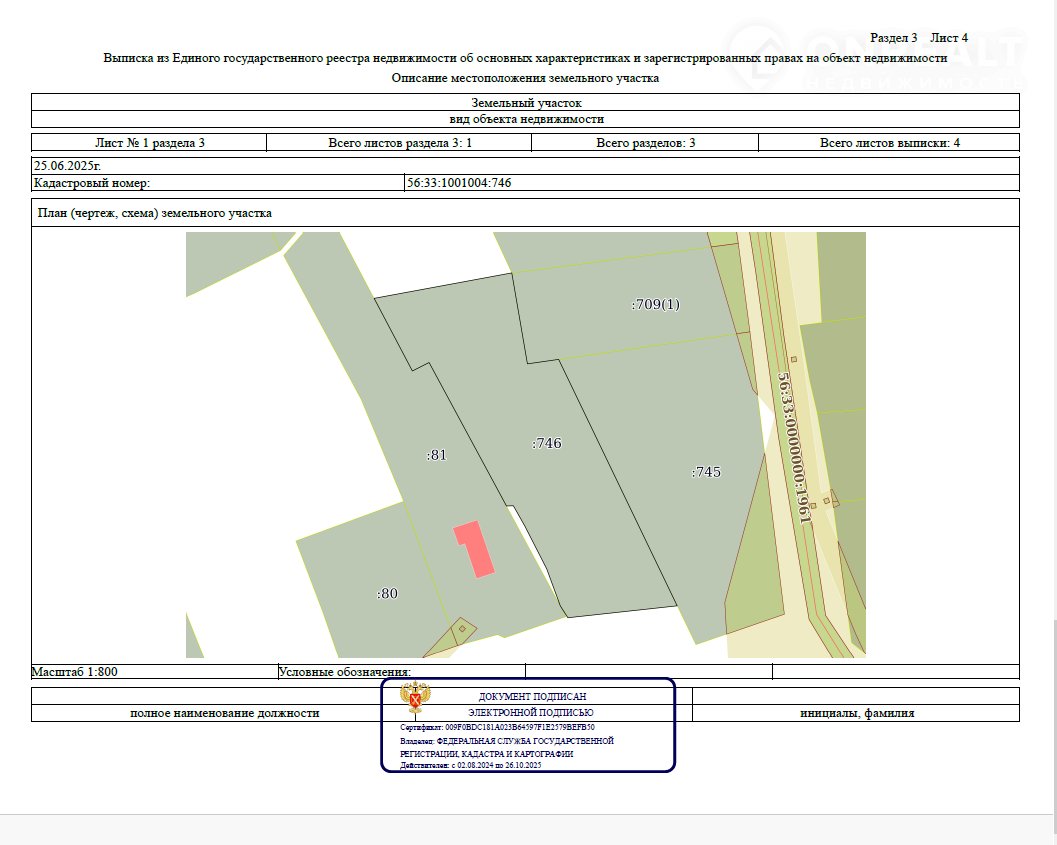This screenshot has height=845, width=1057.
Task: Select parcel label :709(1) on the map
Action: pos(655,304)
